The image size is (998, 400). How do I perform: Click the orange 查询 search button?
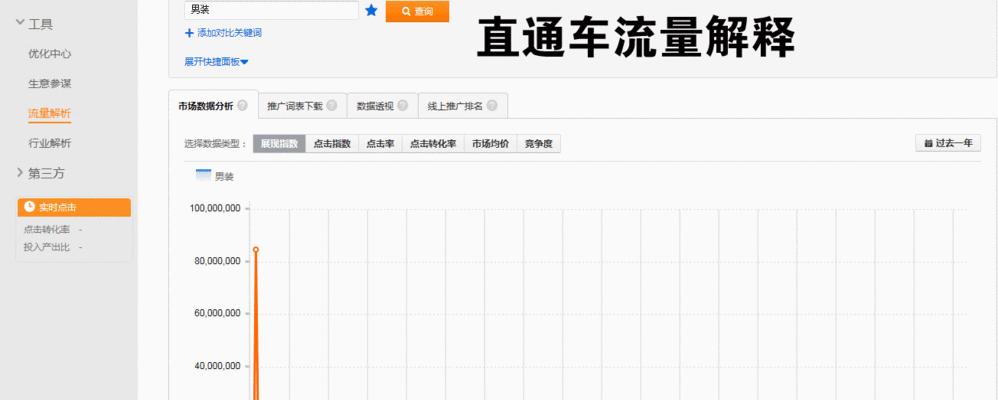418,11
